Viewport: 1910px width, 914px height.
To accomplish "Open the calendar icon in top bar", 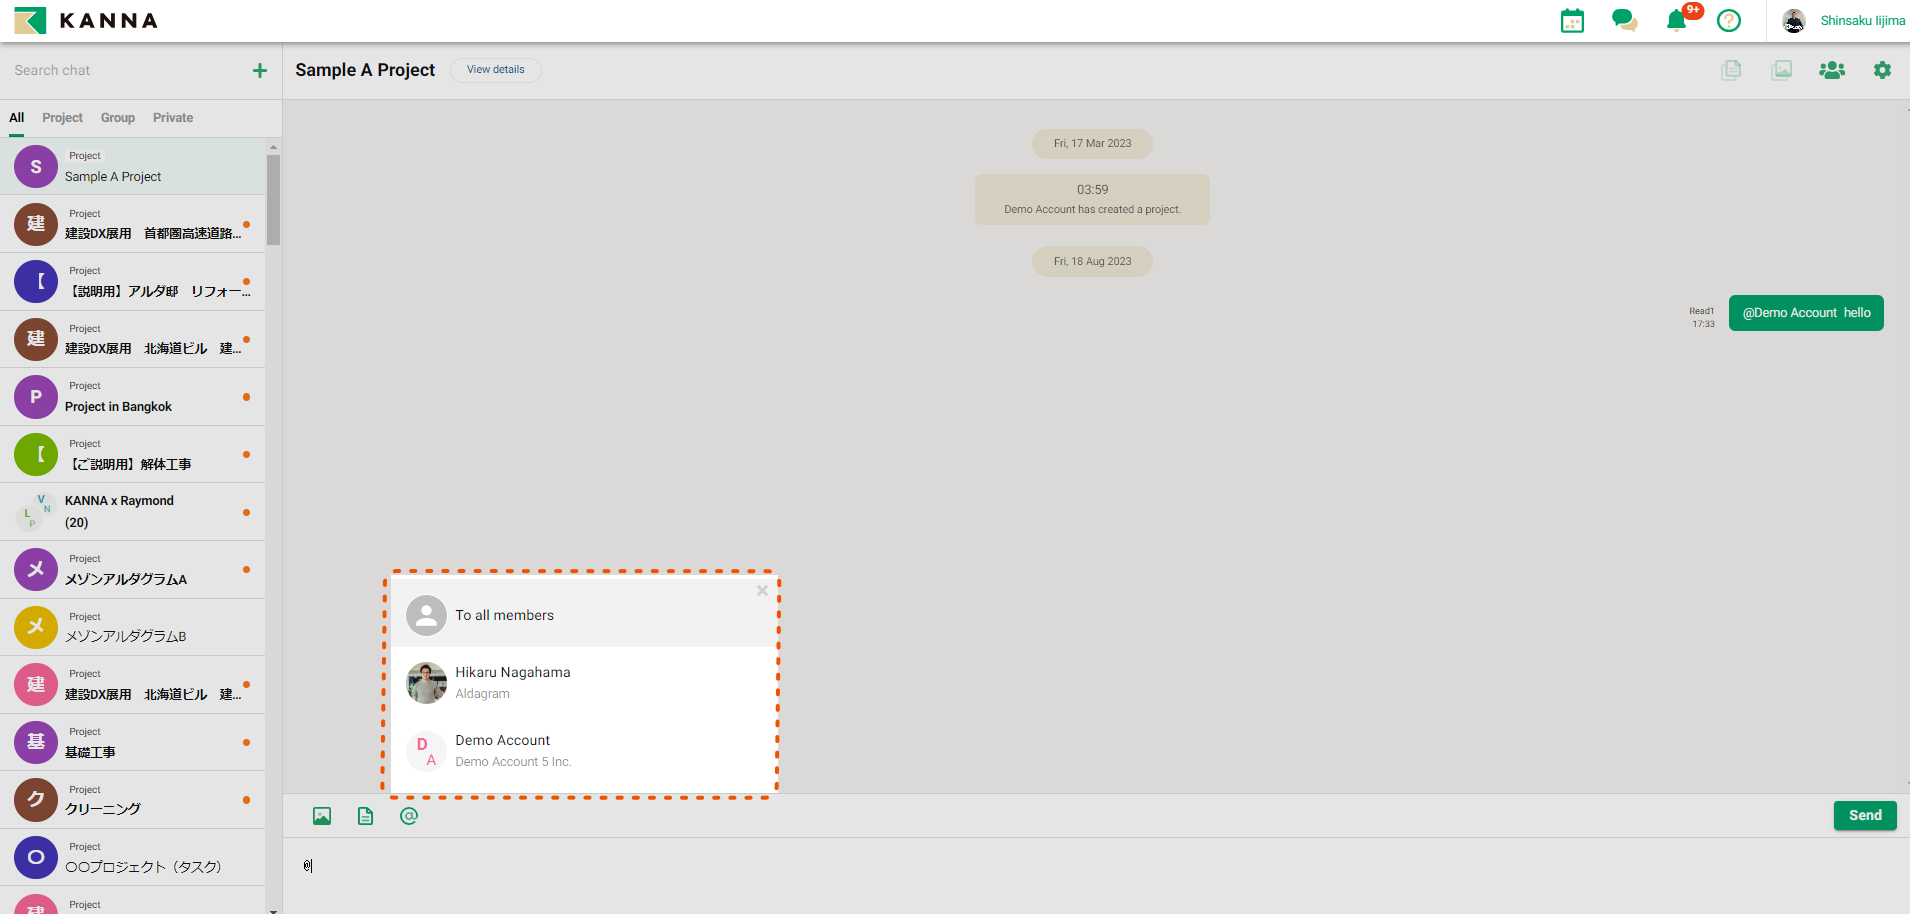I will 1572,21.
